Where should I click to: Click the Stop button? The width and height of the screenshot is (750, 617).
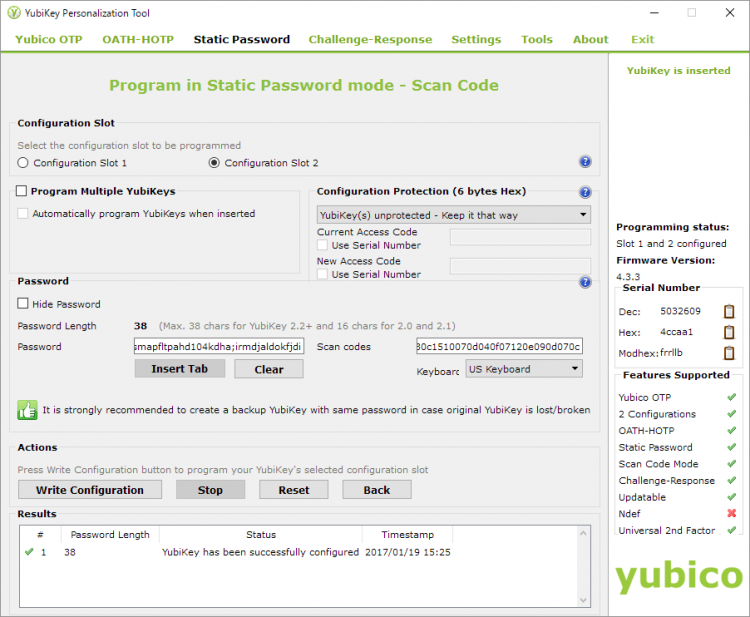[210, 490]
